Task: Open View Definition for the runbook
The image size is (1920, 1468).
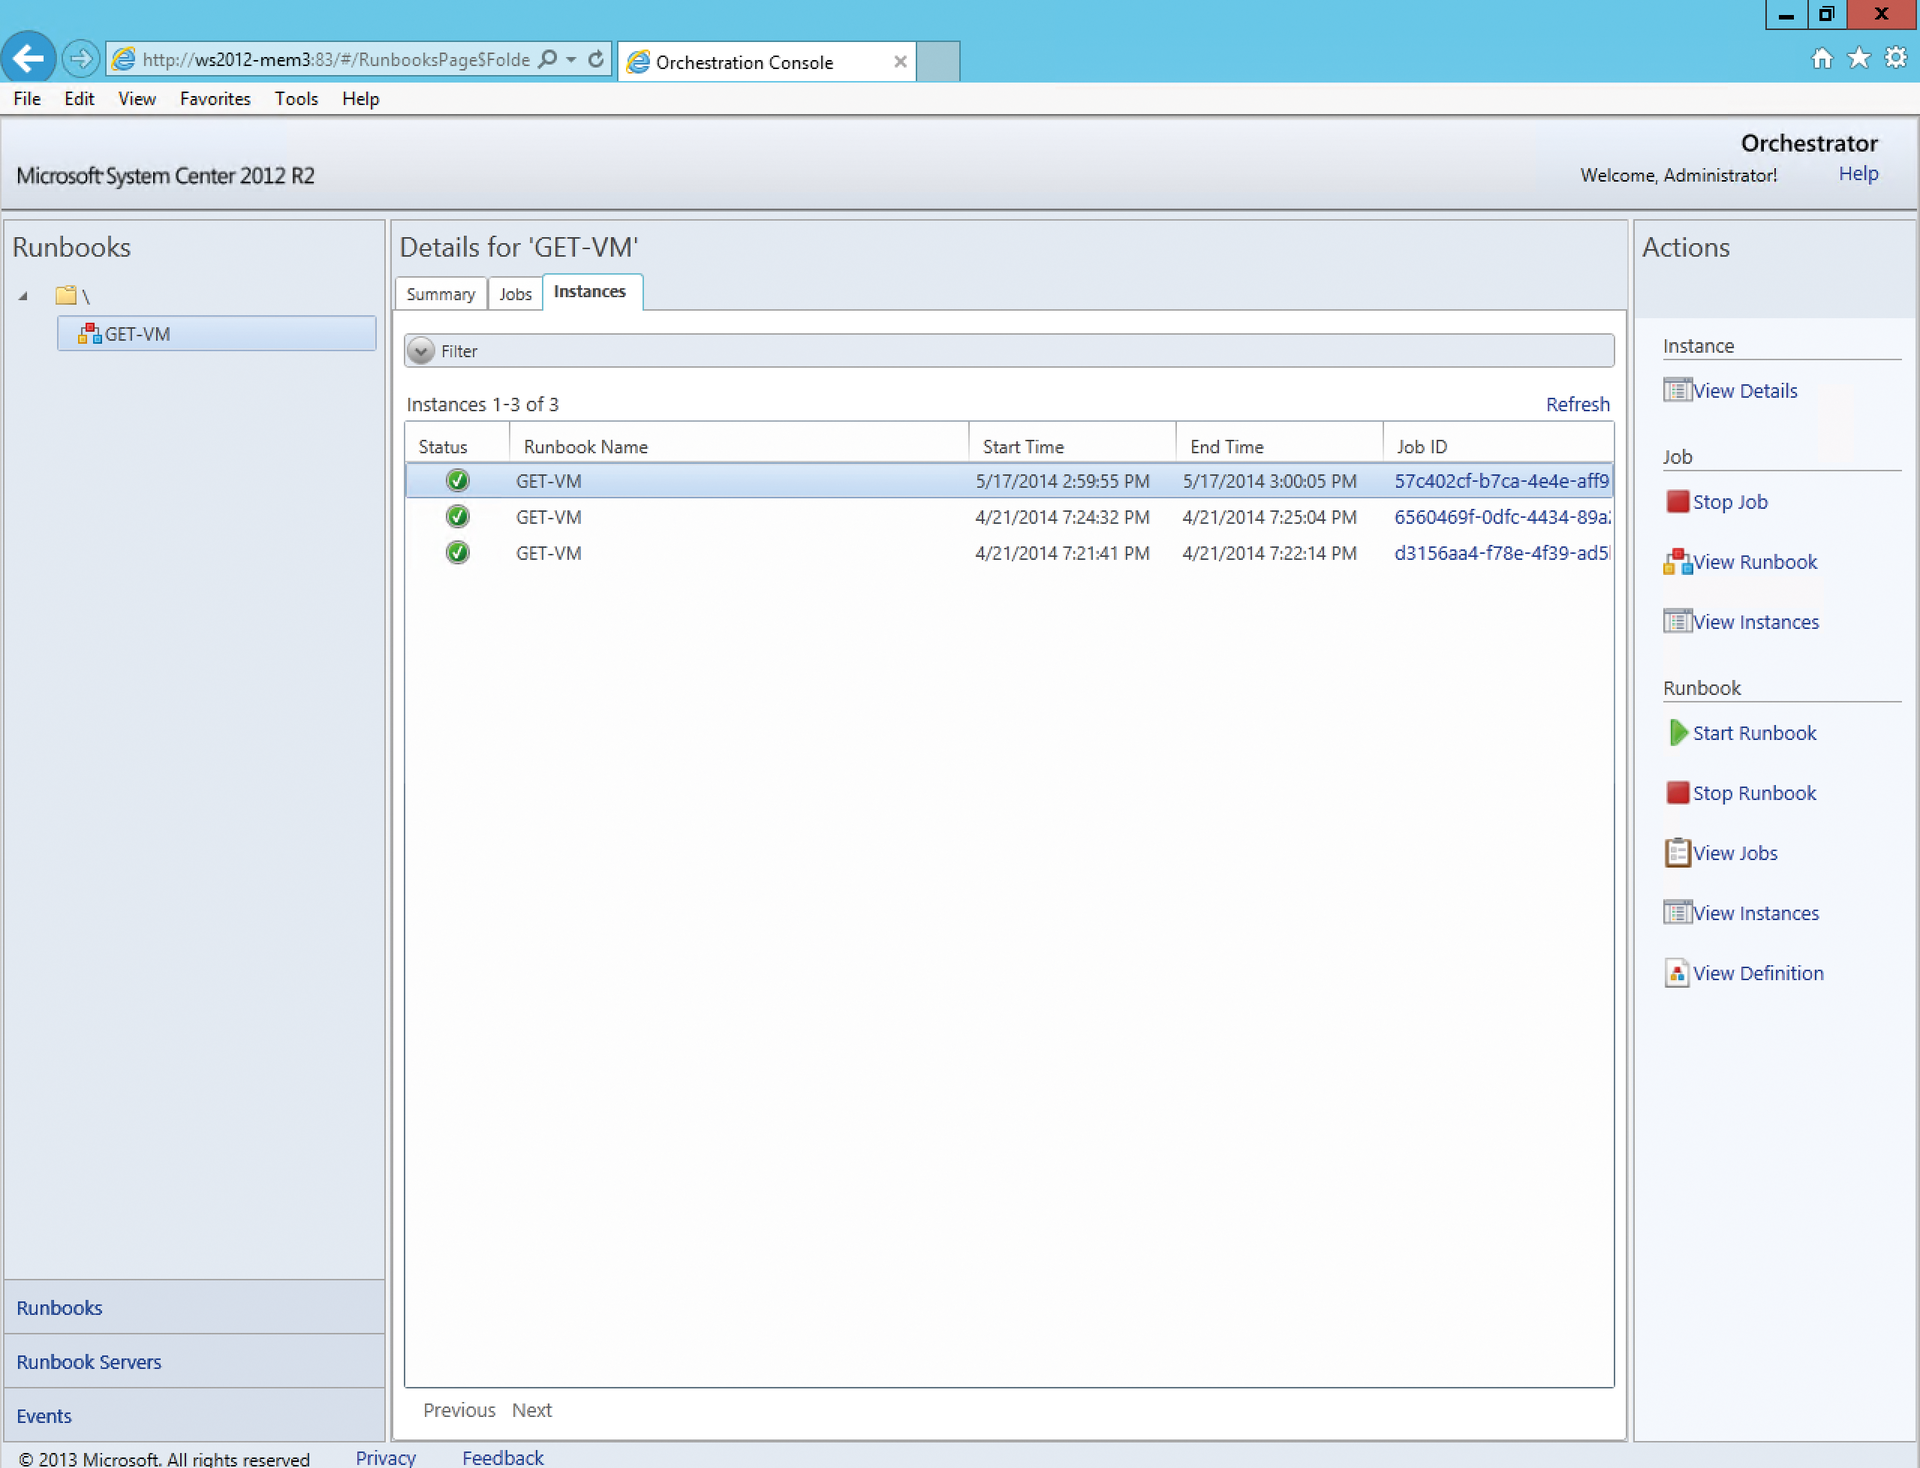Action: click(x=1756, y=972)
